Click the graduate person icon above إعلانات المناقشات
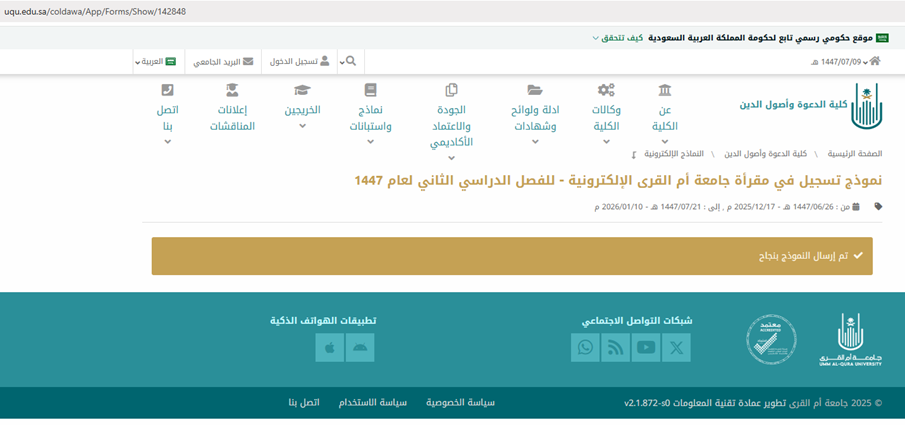Screen dimensions: 905x425 [x=232, y=90]
